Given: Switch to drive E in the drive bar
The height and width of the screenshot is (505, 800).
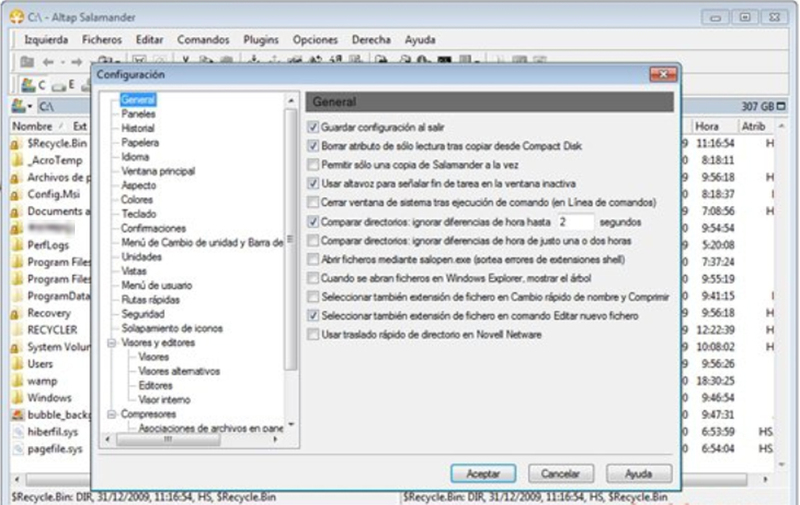Looking at the screenshot, I should (x=63, y=85).
